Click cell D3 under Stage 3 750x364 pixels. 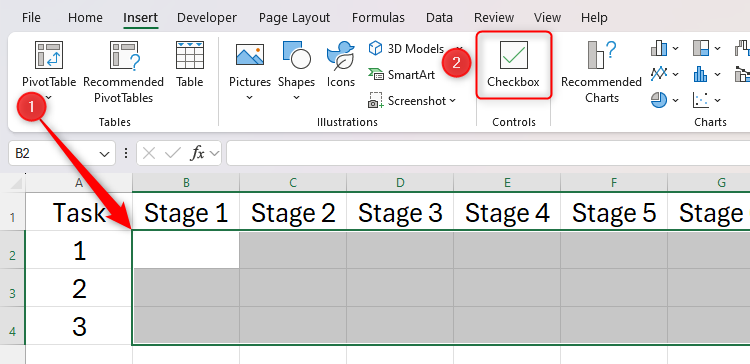400,288
